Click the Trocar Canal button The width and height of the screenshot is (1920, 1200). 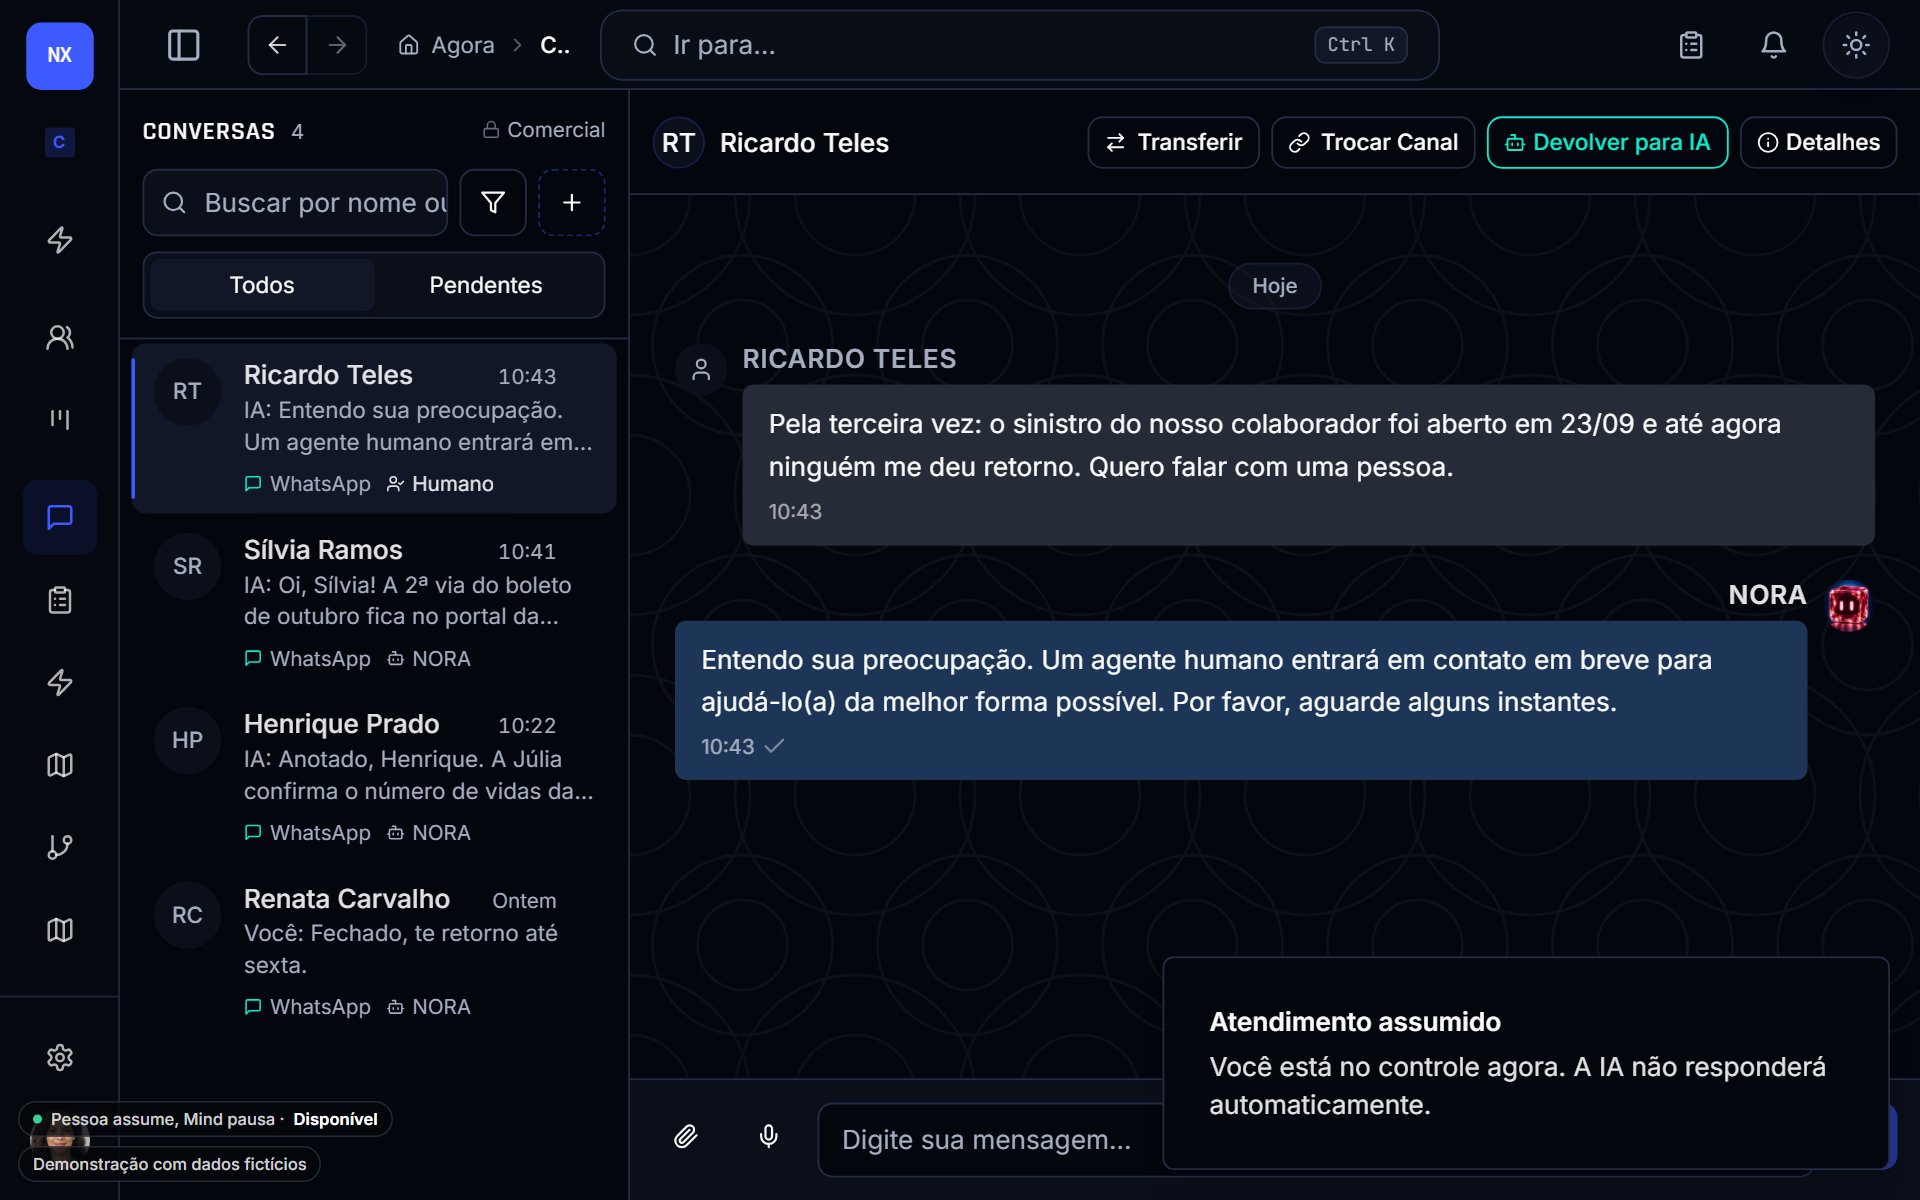[1373, 143]
